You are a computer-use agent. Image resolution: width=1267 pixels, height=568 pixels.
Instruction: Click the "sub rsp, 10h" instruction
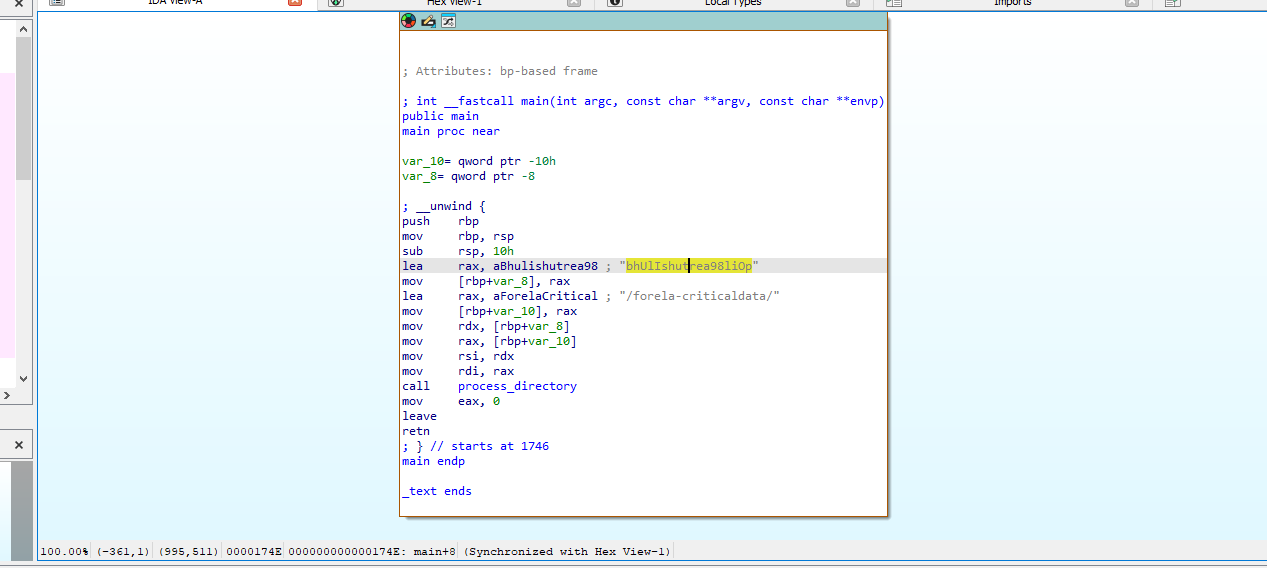click(x=458, y=251)
